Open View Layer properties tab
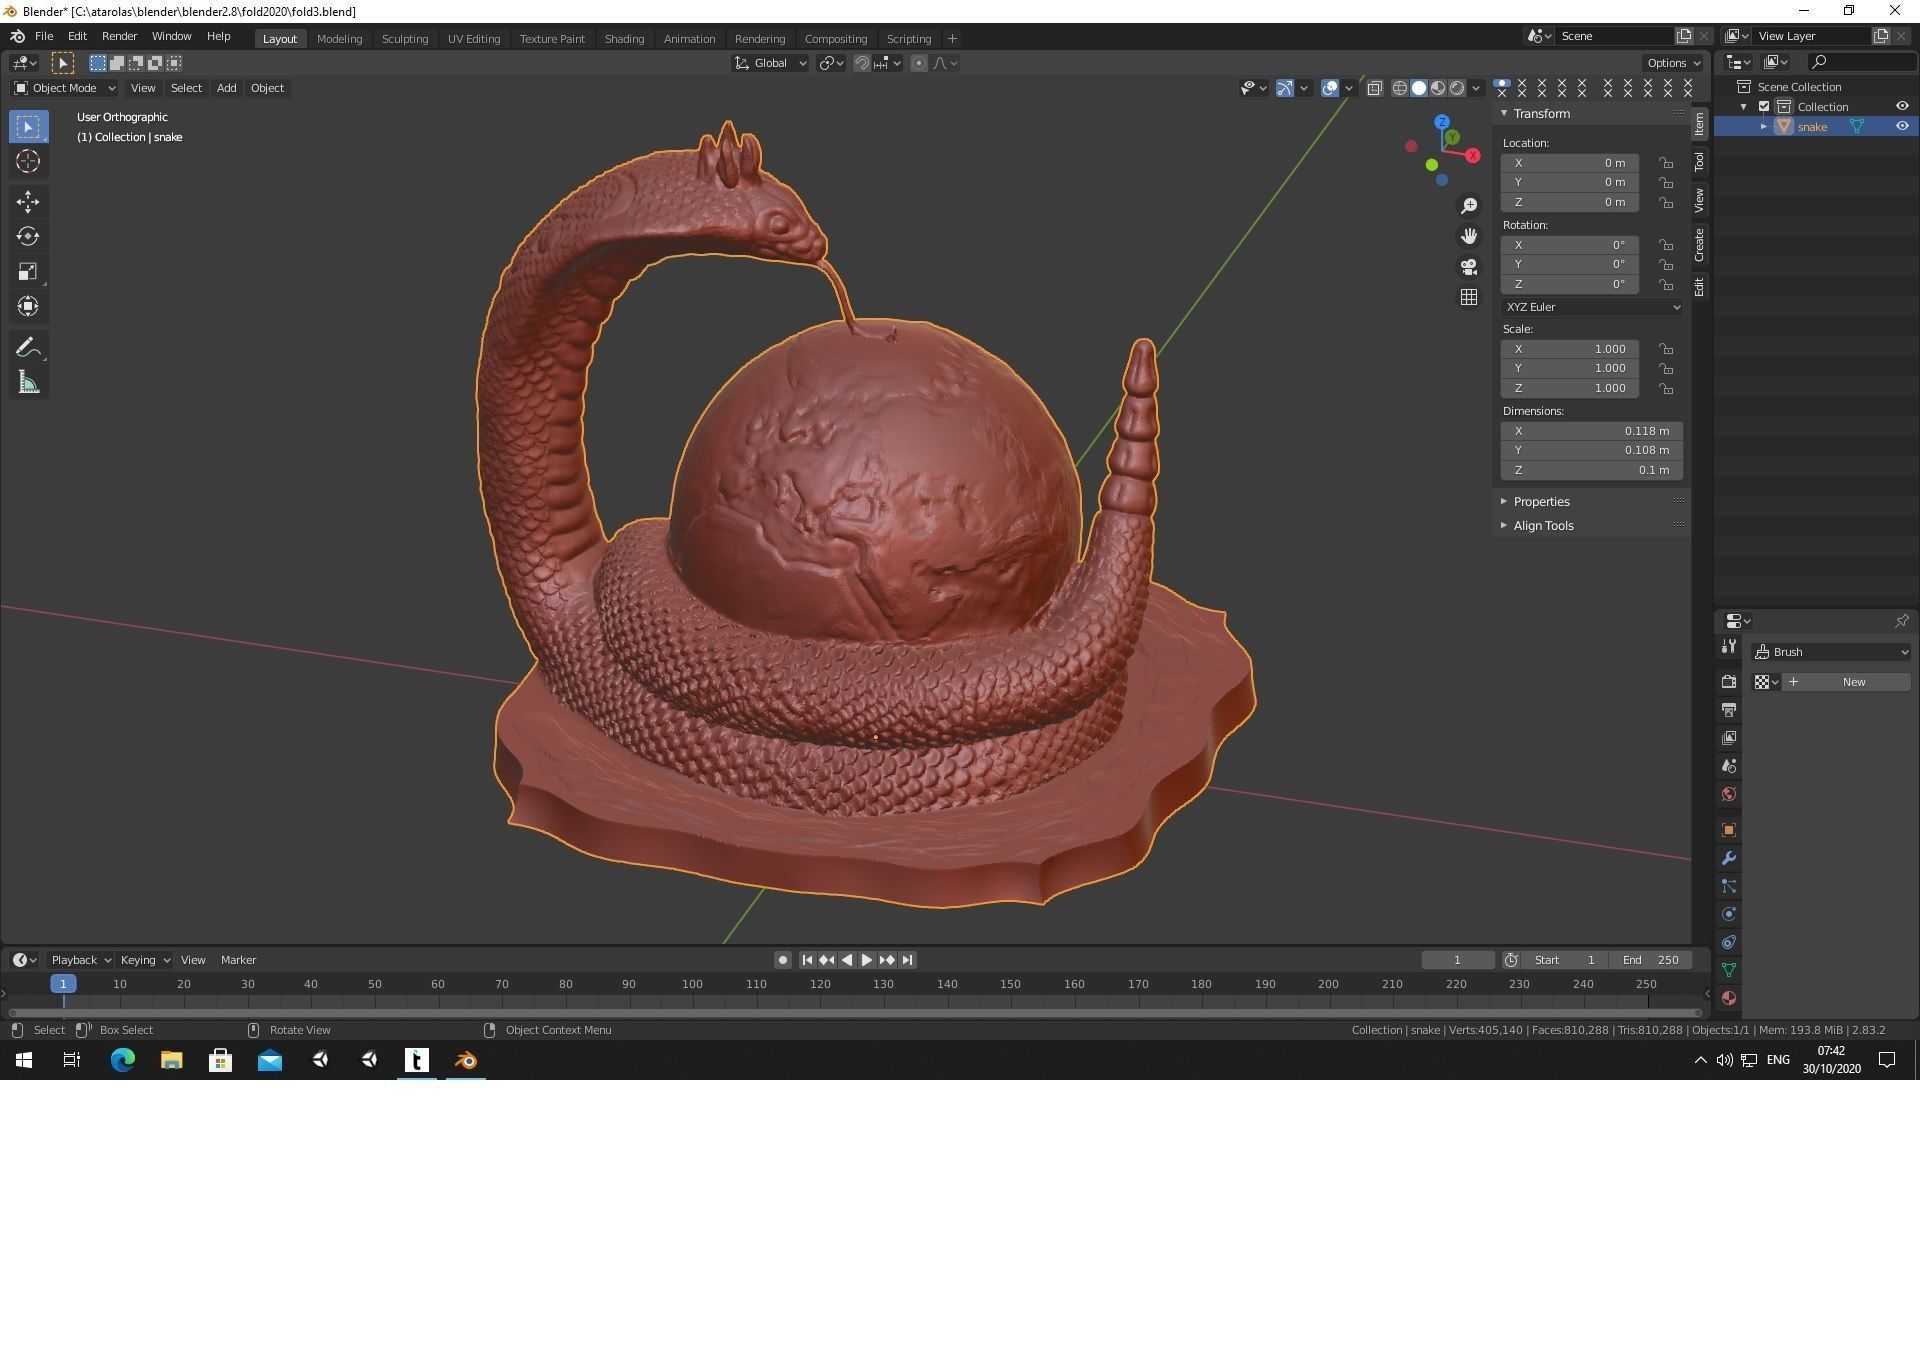 click(1729, 737)
